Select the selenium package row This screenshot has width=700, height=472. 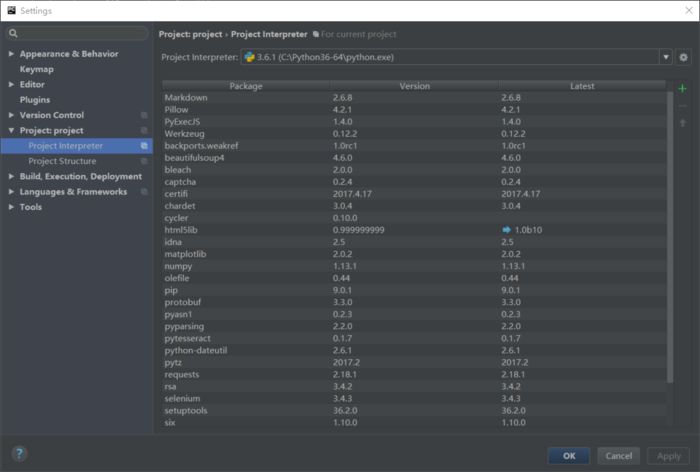pos(414,398)
